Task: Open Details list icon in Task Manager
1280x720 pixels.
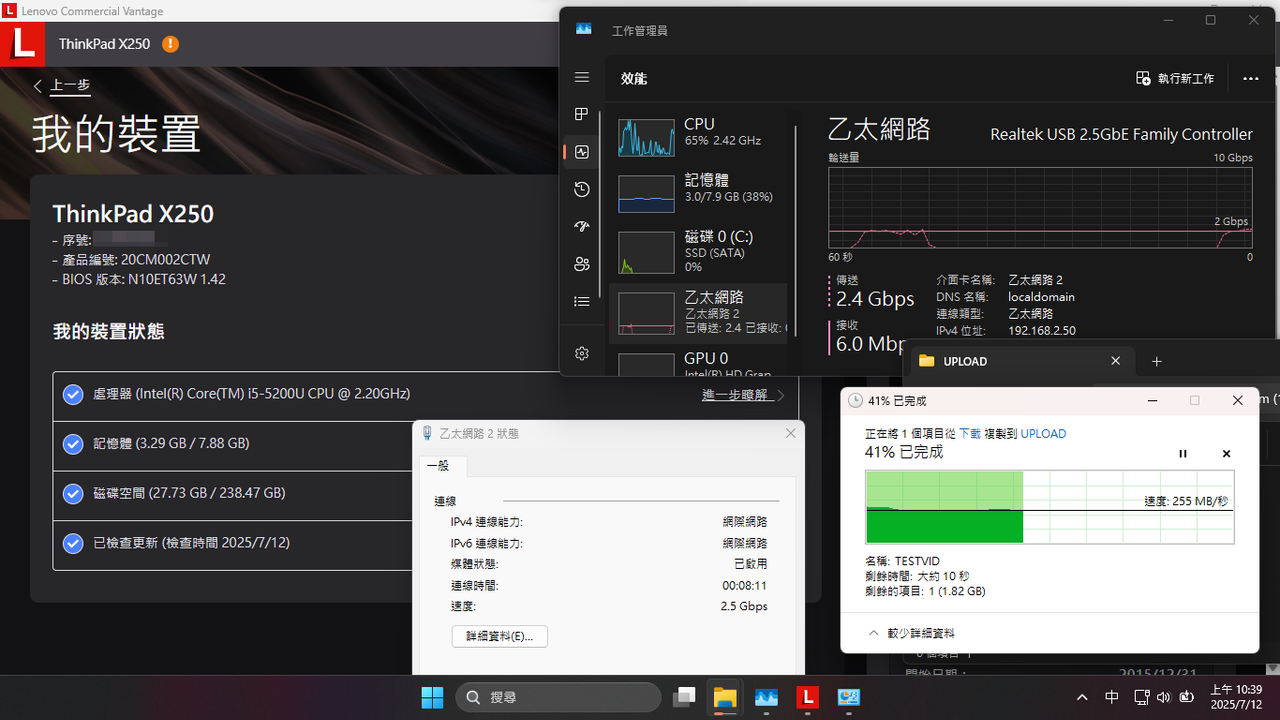Action: tap(582, 301)
